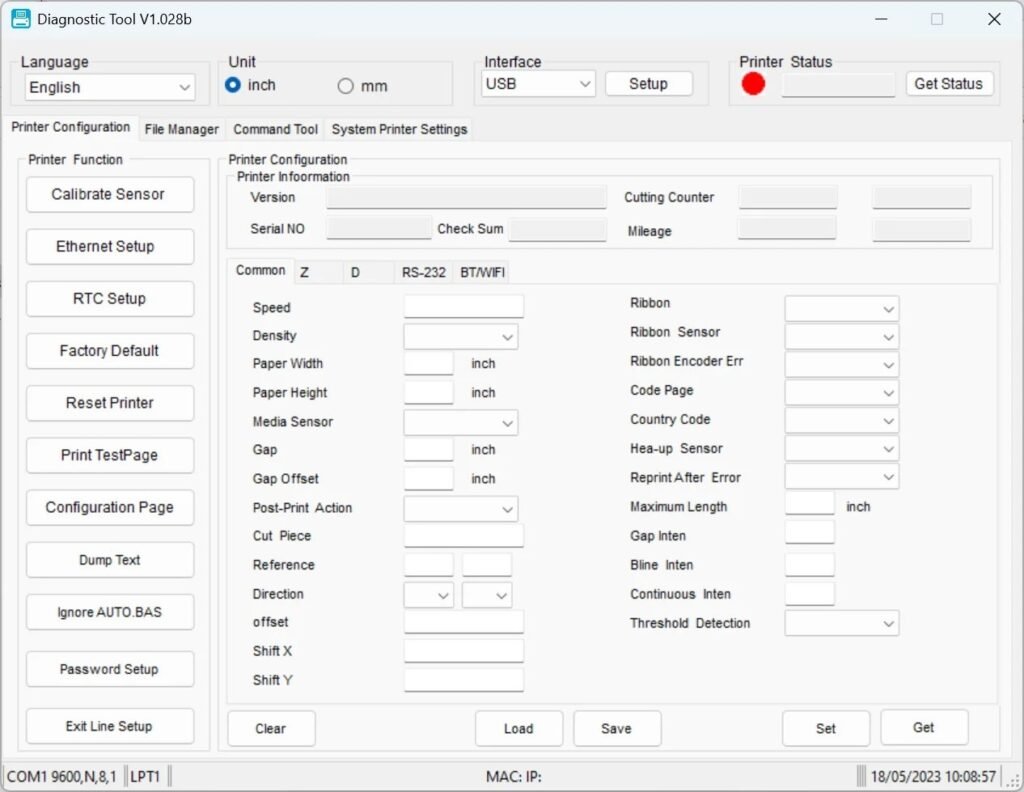
Task: Switch to the RS-232 tab
Action: point(423,271)
